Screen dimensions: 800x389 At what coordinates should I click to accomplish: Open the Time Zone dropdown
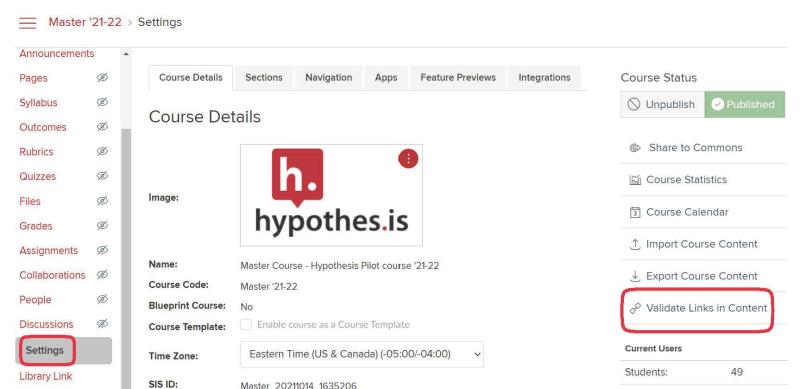(362, 354)
